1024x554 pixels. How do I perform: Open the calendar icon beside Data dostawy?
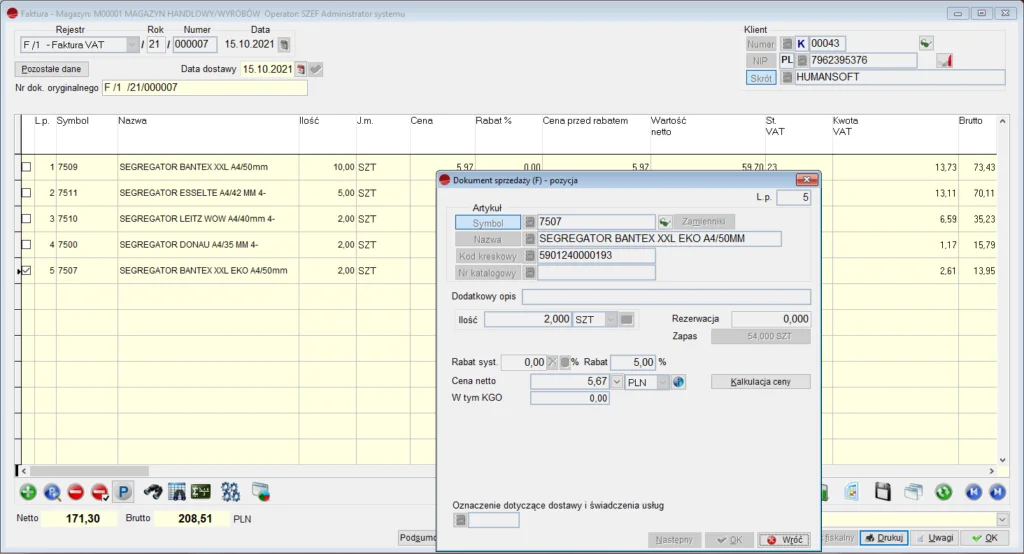point(301,69)
